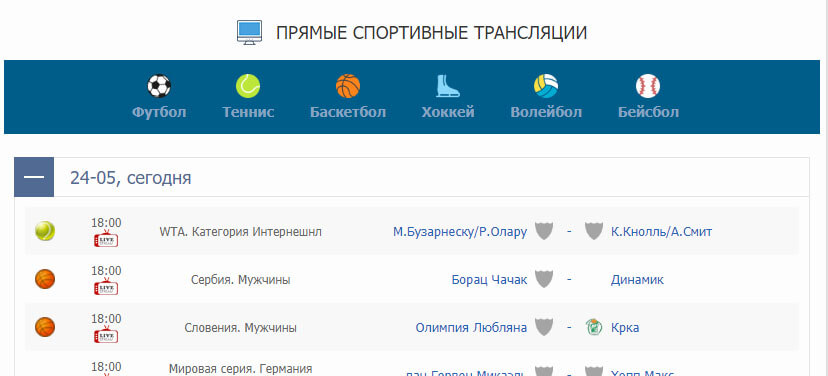Viewport: 828px width, 376px height.
Task: Open the Футбол category
Action: tap(159, 112)
